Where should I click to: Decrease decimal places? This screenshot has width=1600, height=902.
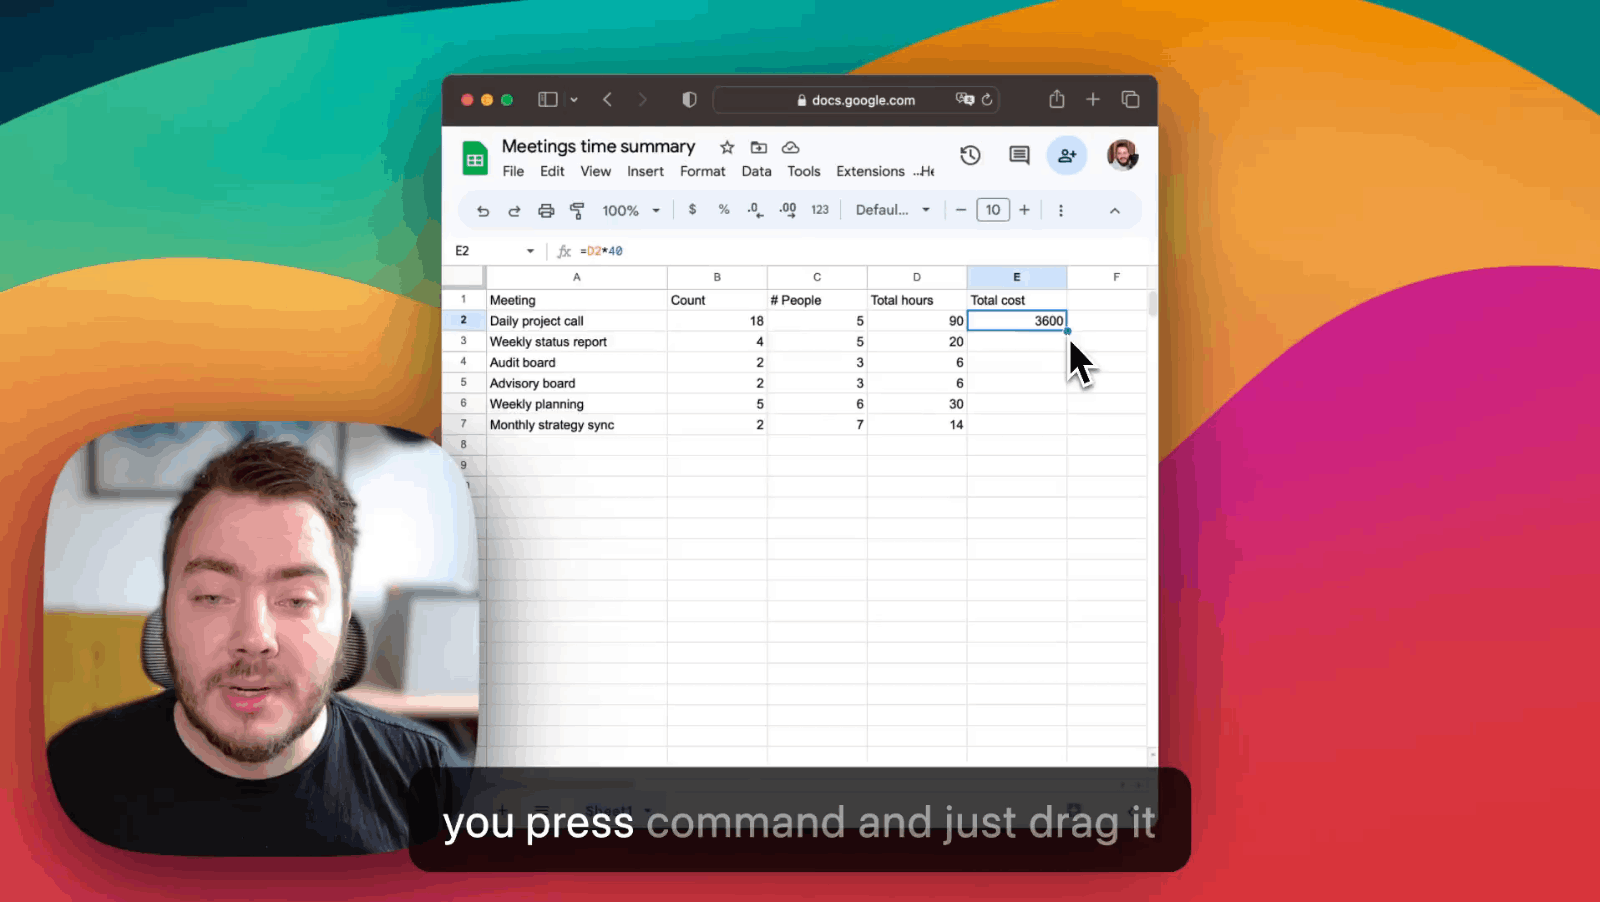[755, 210]
